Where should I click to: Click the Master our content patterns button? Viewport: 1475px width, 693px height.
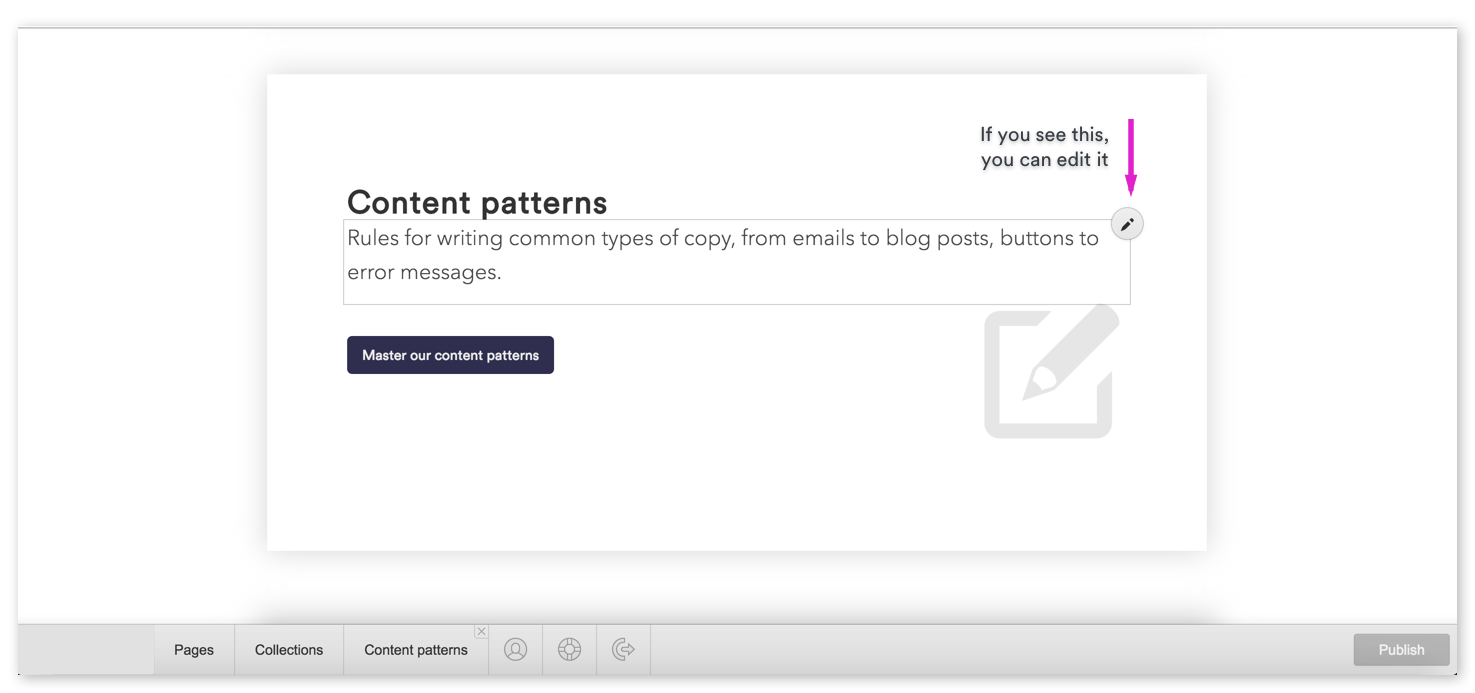450,355
